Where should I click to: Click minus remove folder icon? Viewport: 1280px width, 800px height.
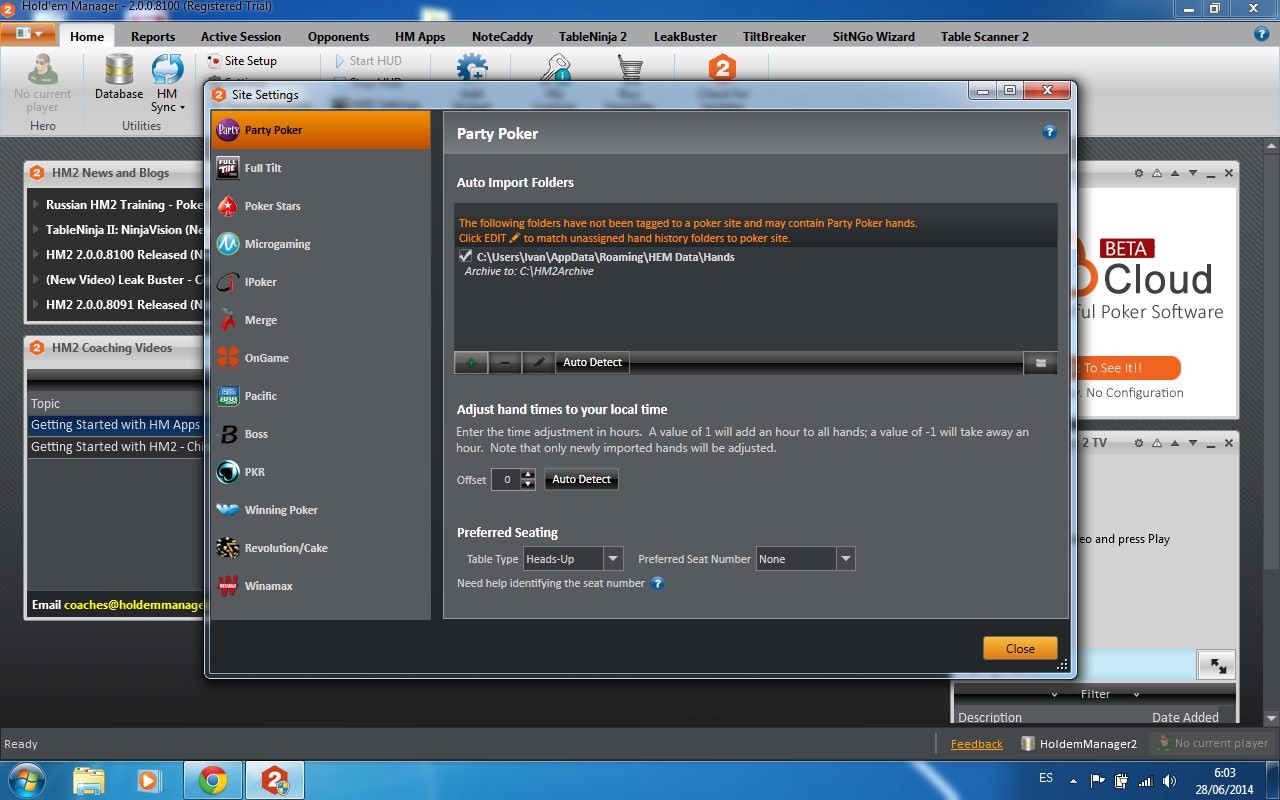coord(505,363)
